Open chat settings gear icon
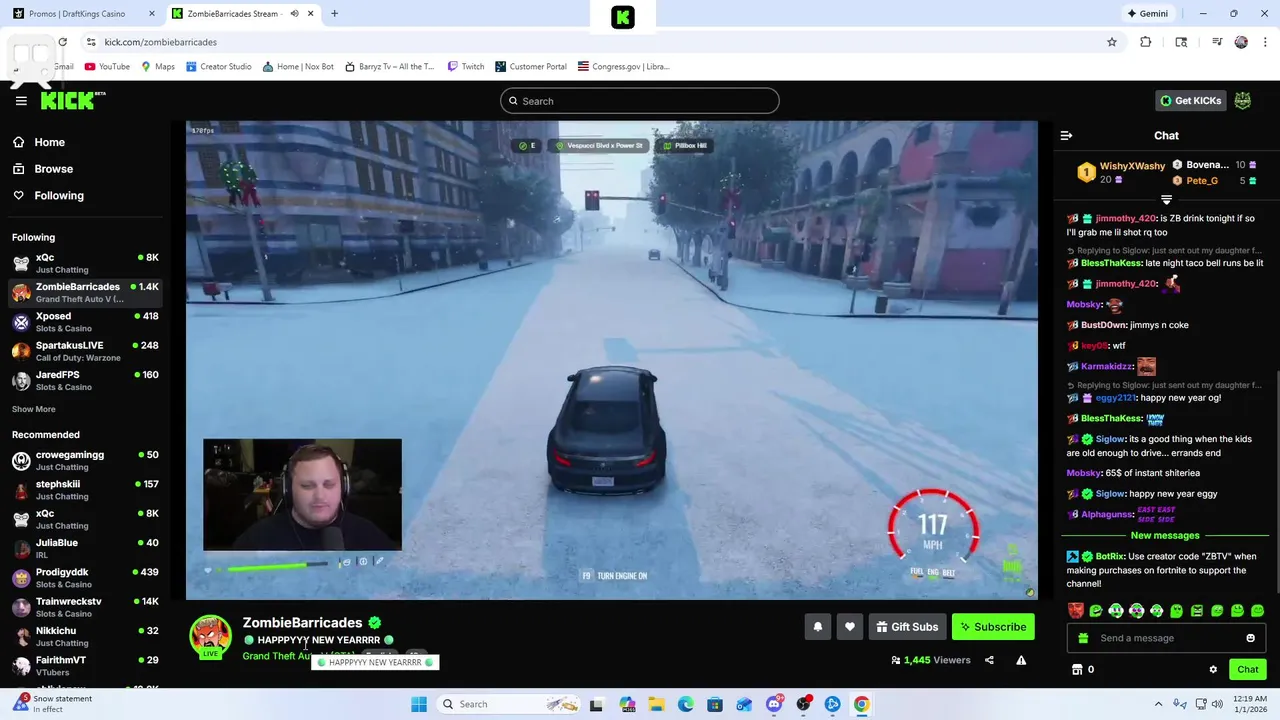 [1213, 669]
